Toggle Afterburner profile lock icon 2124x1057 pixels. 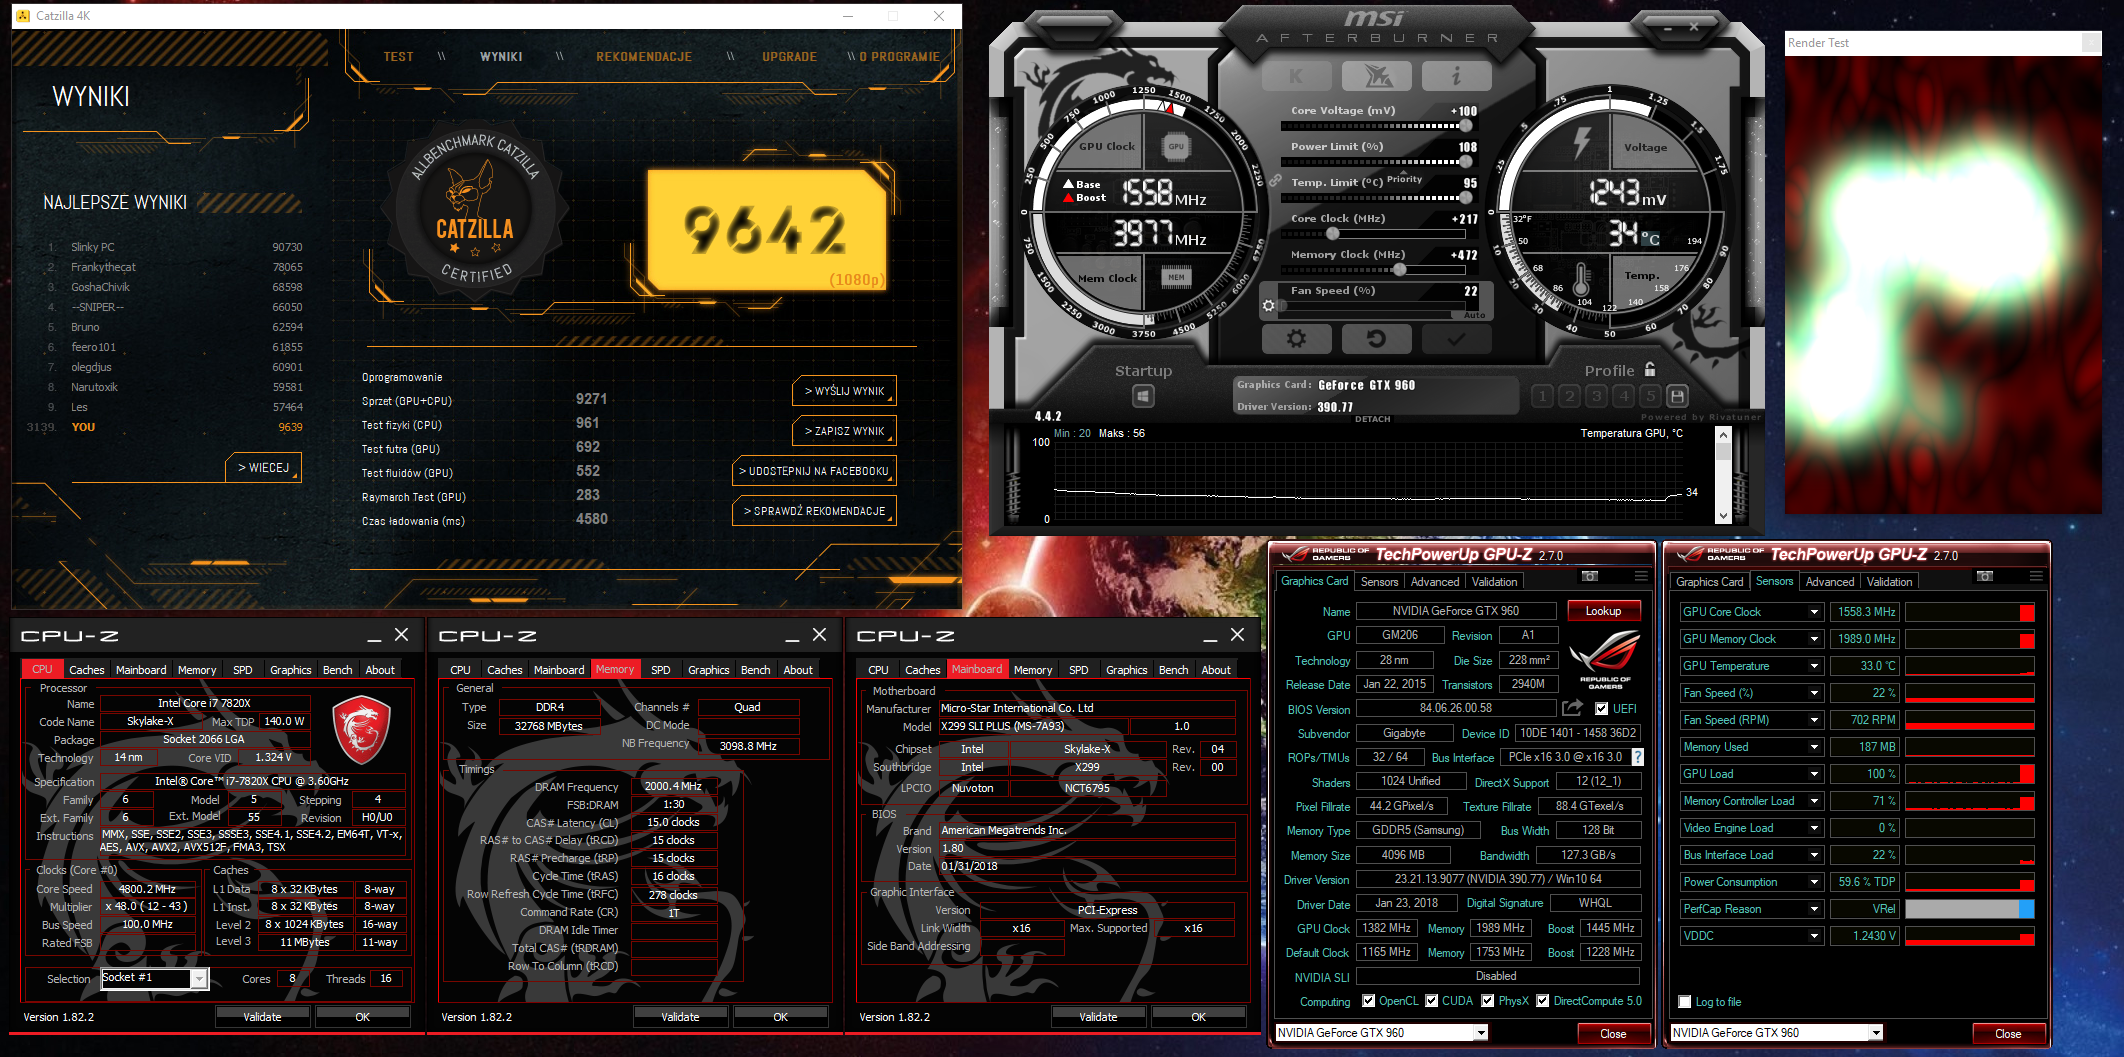pos(1650,369)
